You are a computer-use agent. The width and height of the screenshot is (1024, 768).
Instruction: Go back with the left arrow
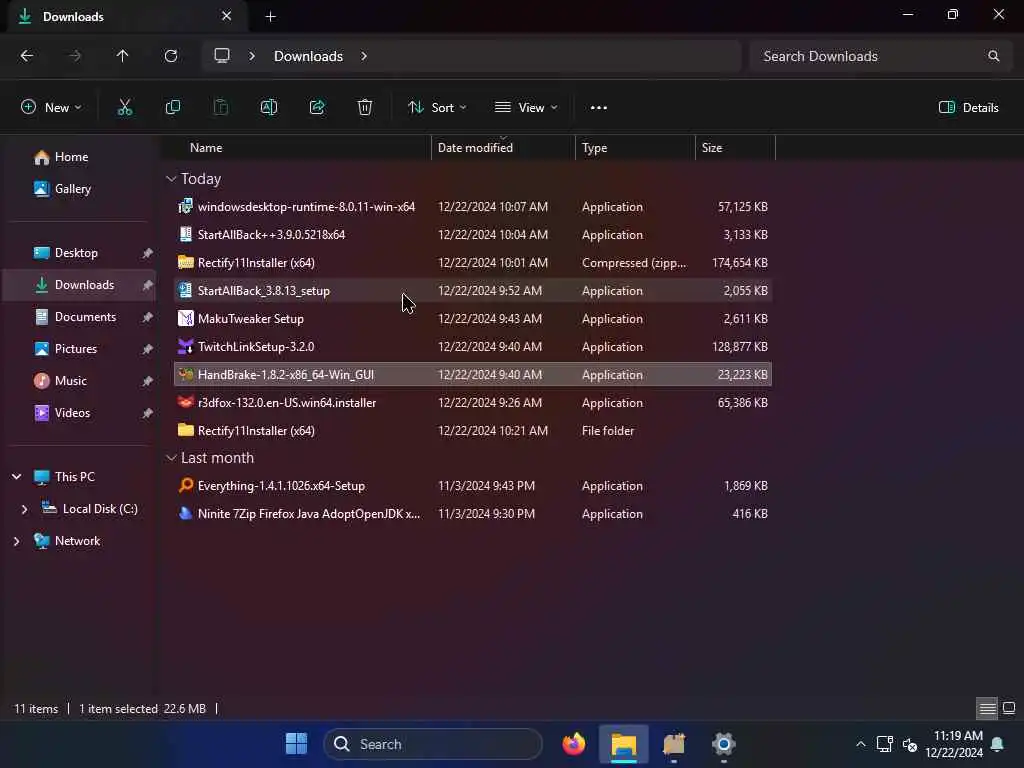tap(27, 56)
